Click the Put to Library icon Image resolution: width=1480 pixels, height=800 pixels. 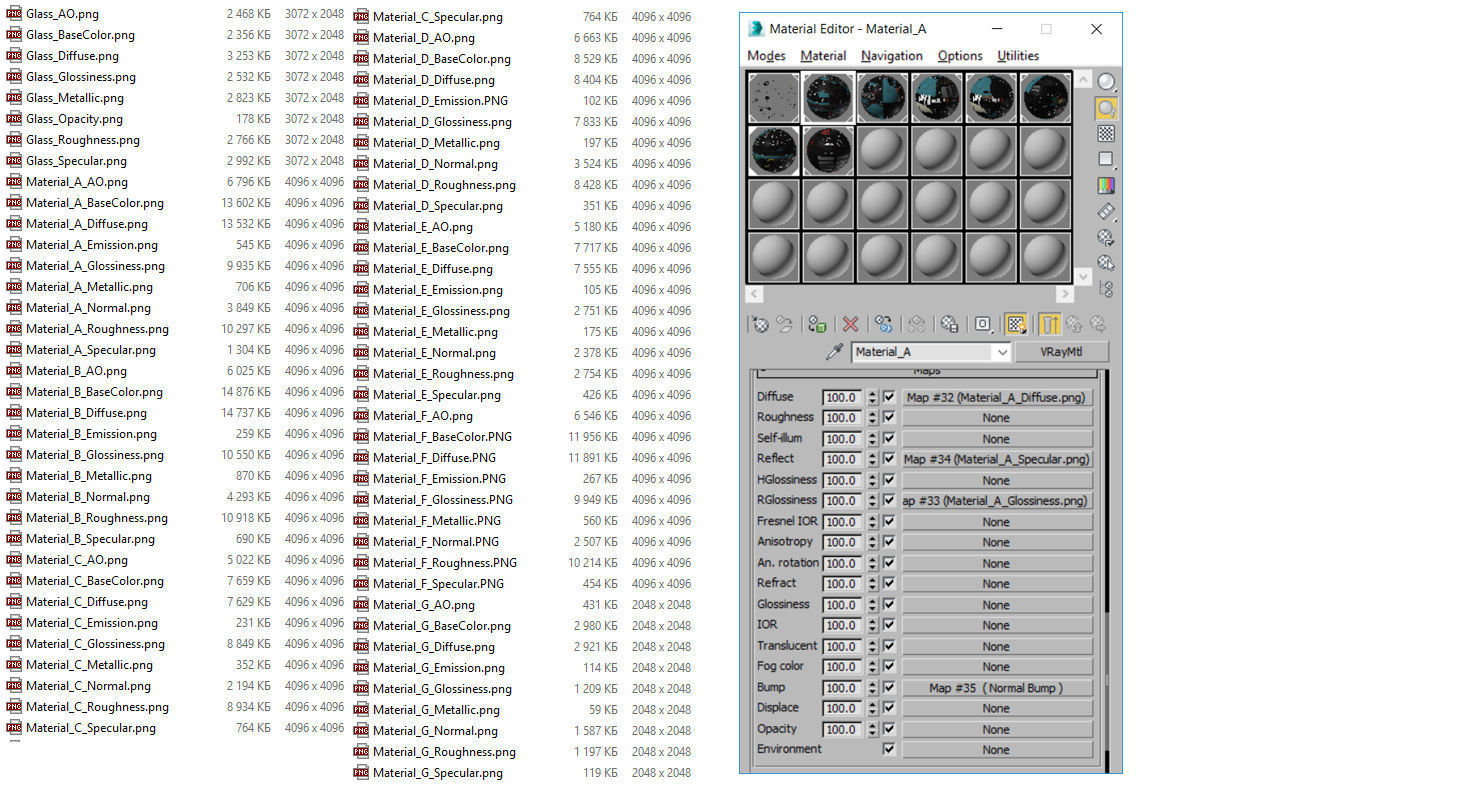coord(949,324)
